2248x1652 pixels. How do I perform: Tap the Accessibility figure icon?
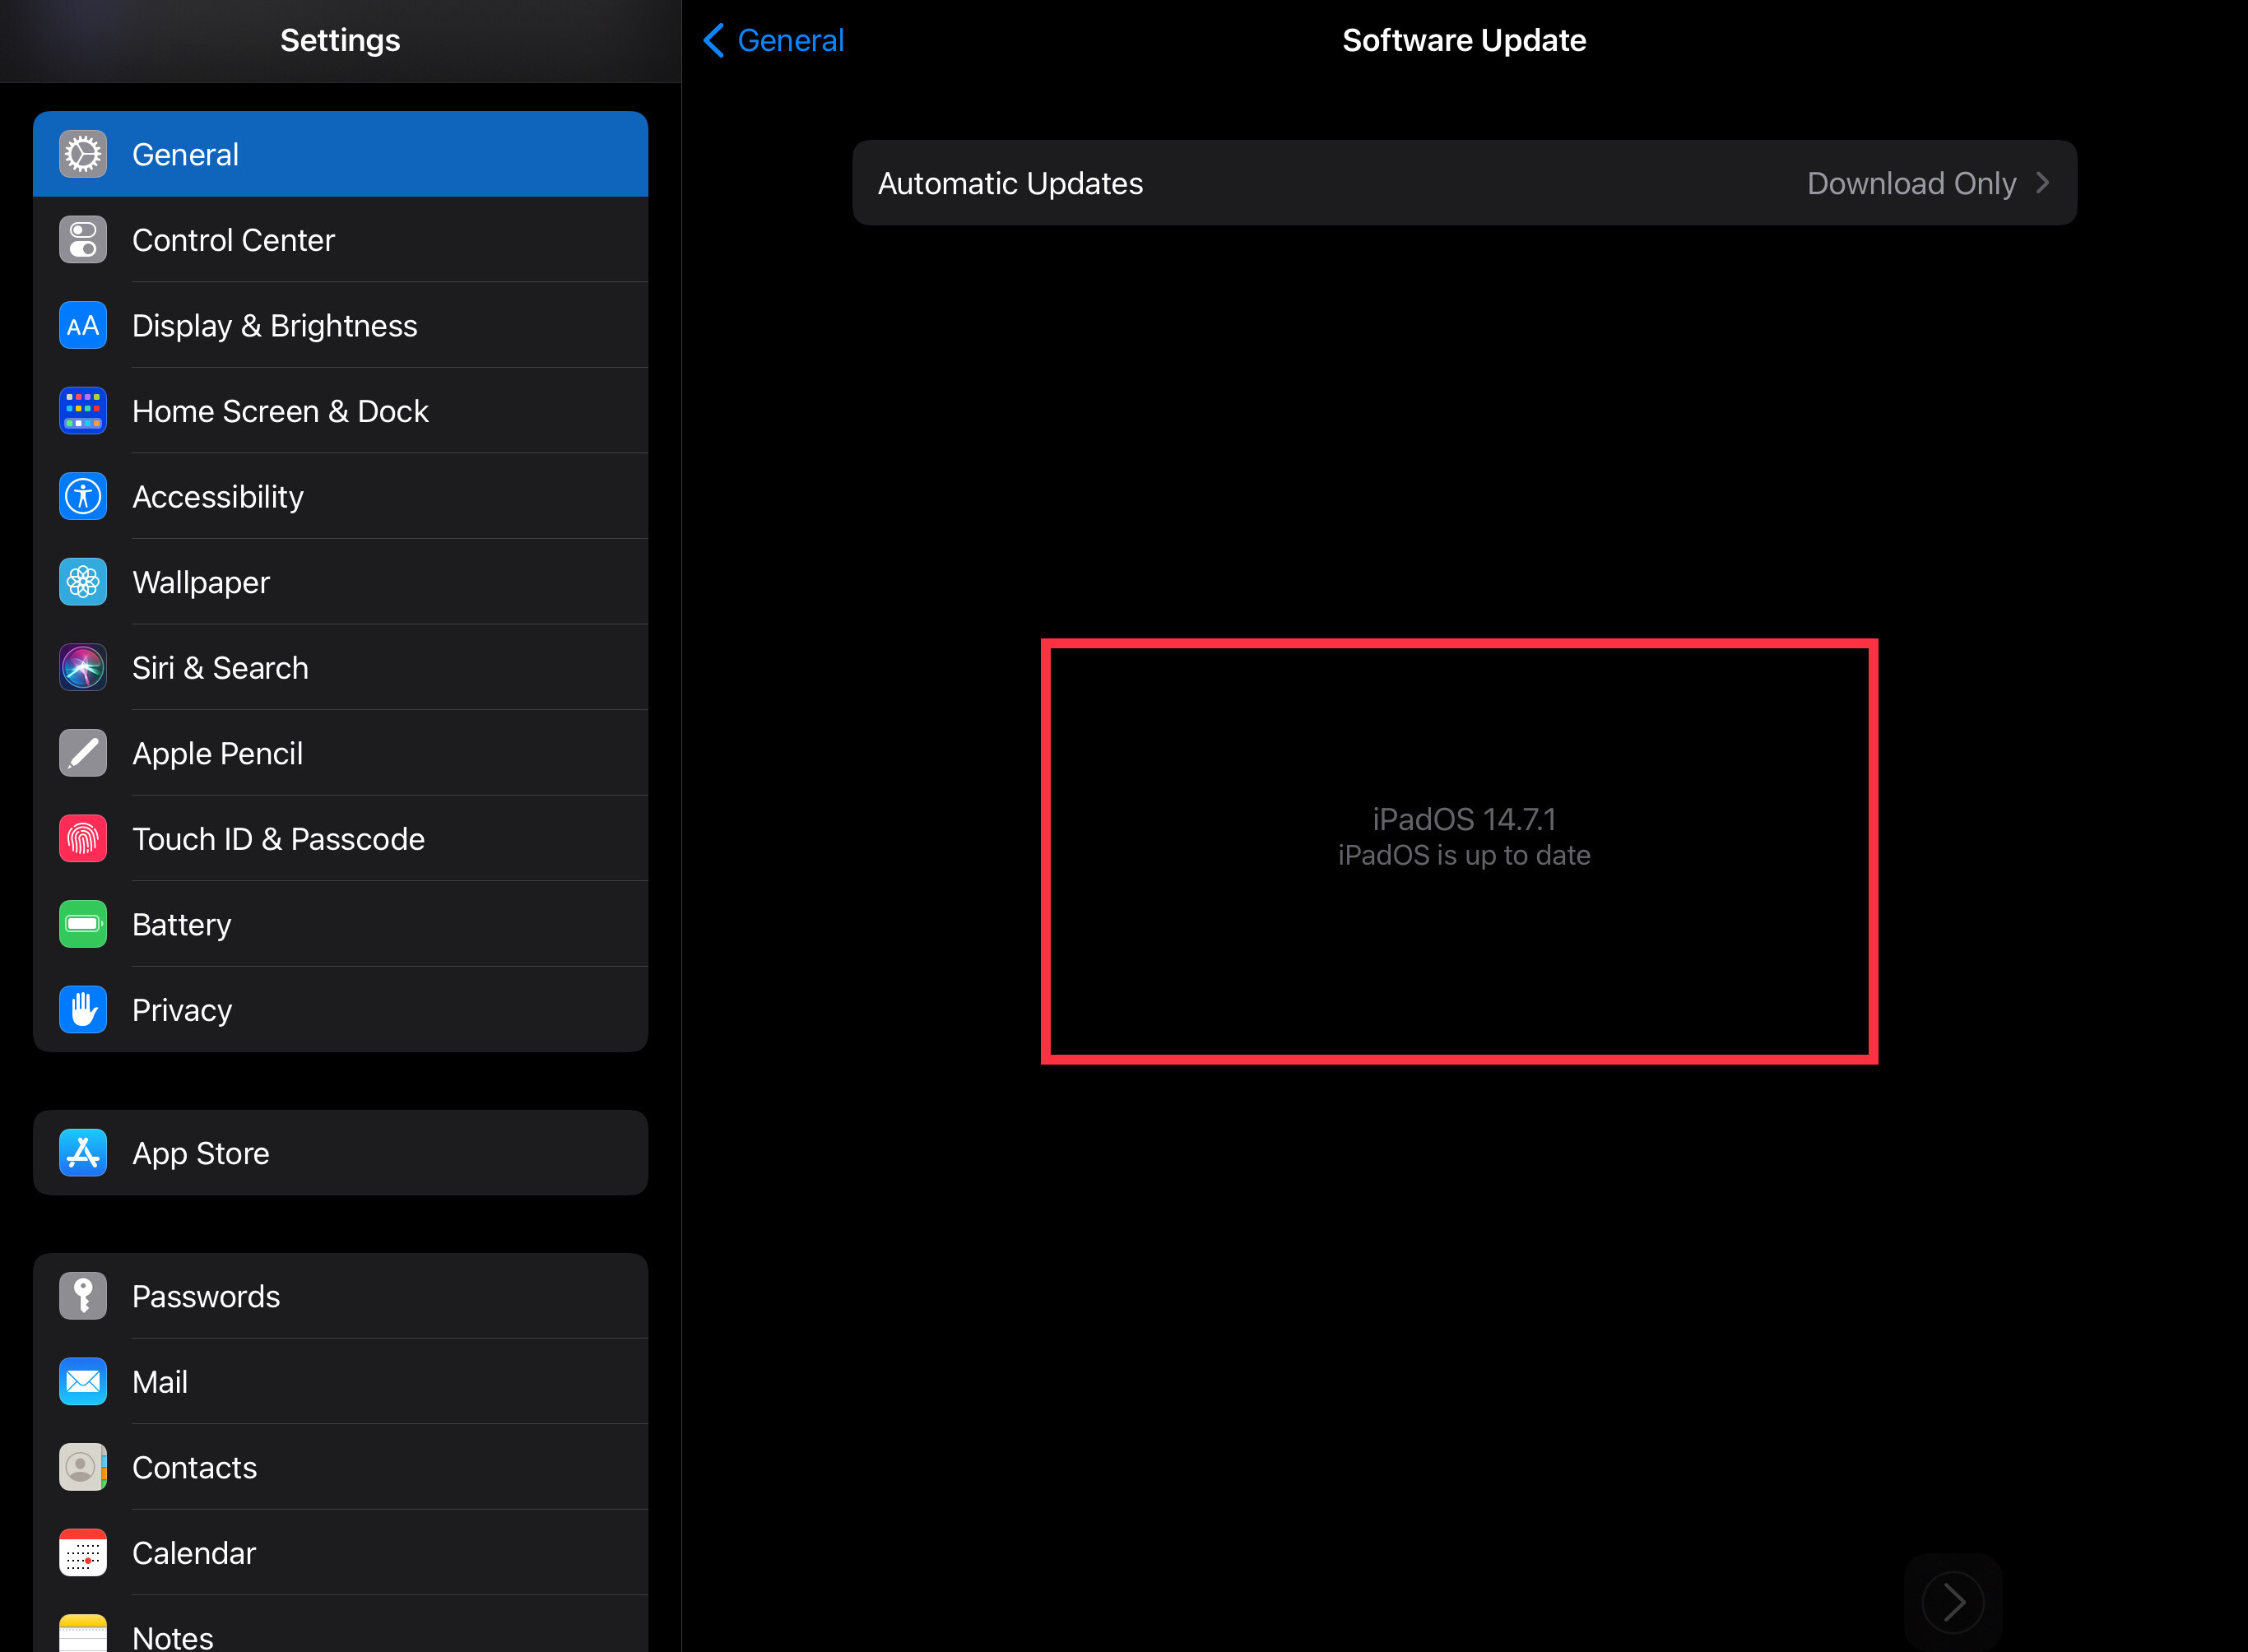83,497
